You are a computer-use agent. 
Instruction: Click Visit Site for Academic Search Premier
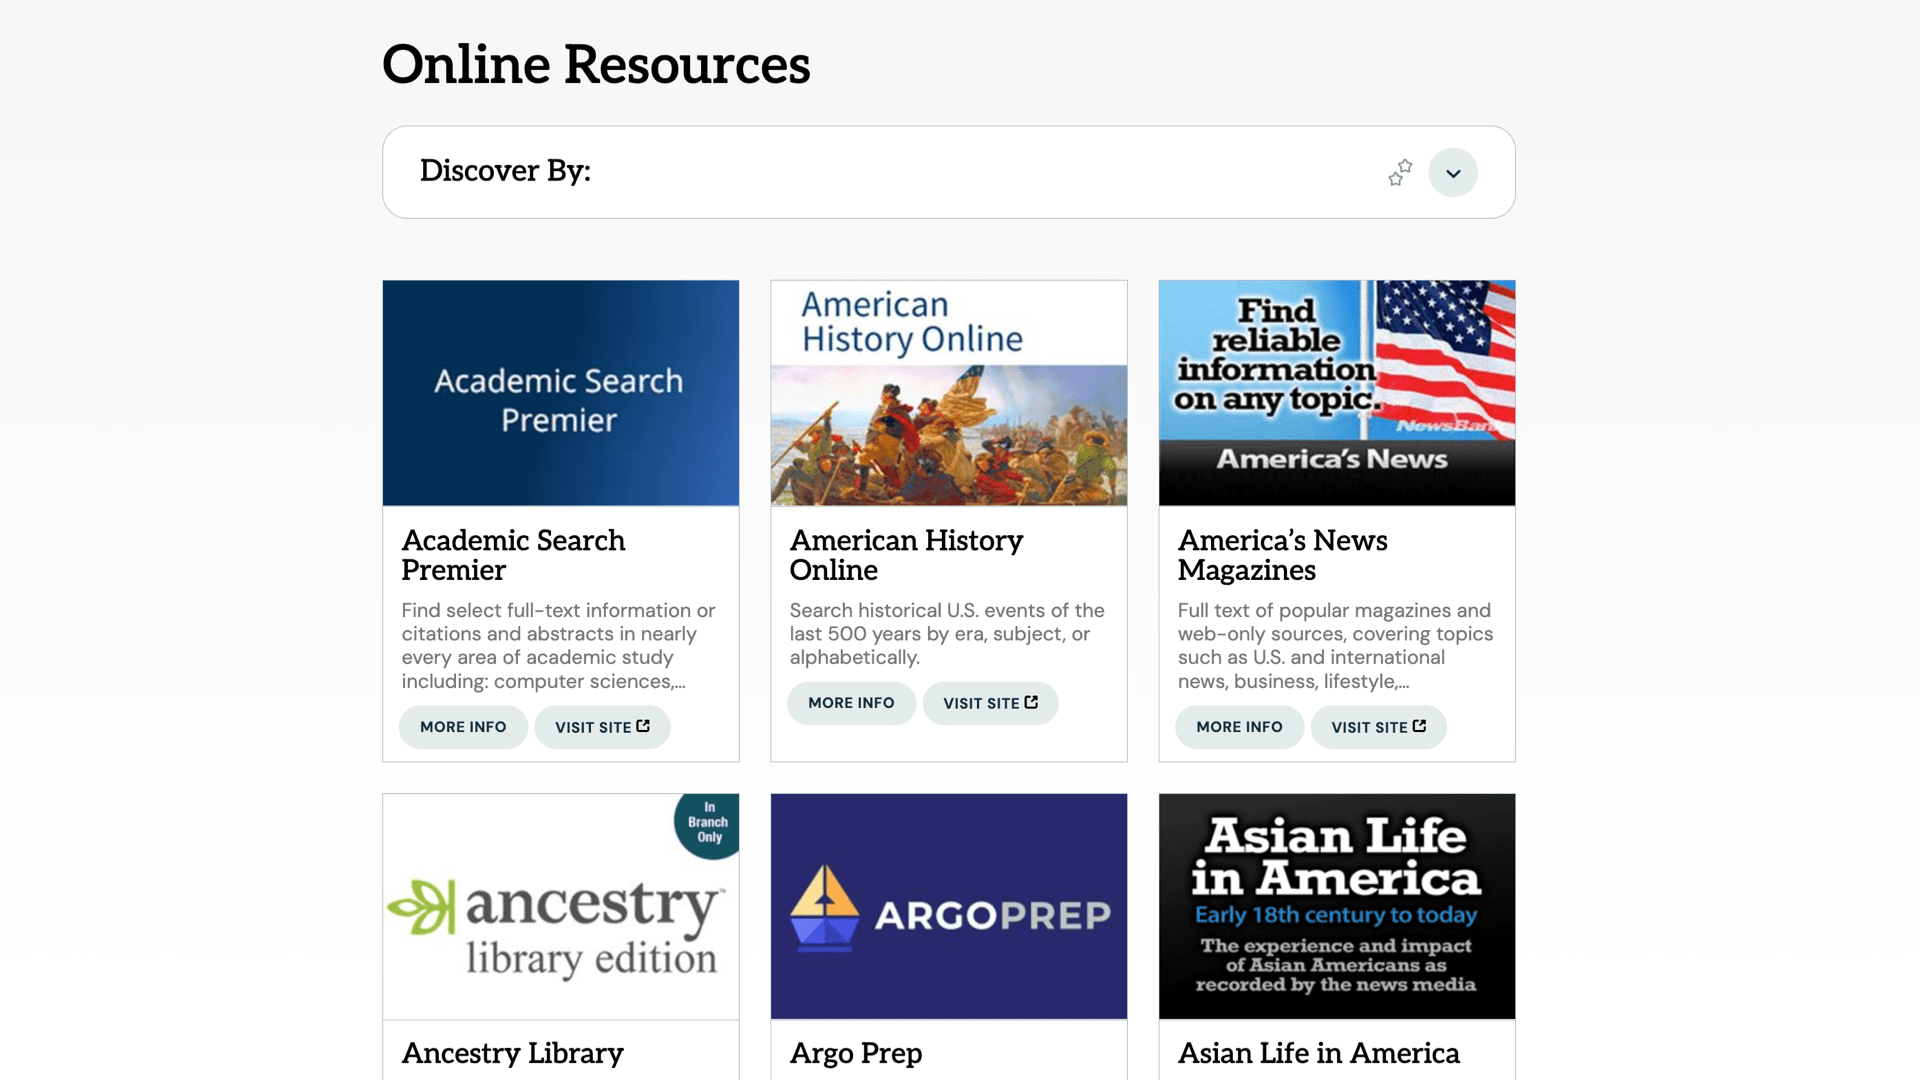coord(602,727)
